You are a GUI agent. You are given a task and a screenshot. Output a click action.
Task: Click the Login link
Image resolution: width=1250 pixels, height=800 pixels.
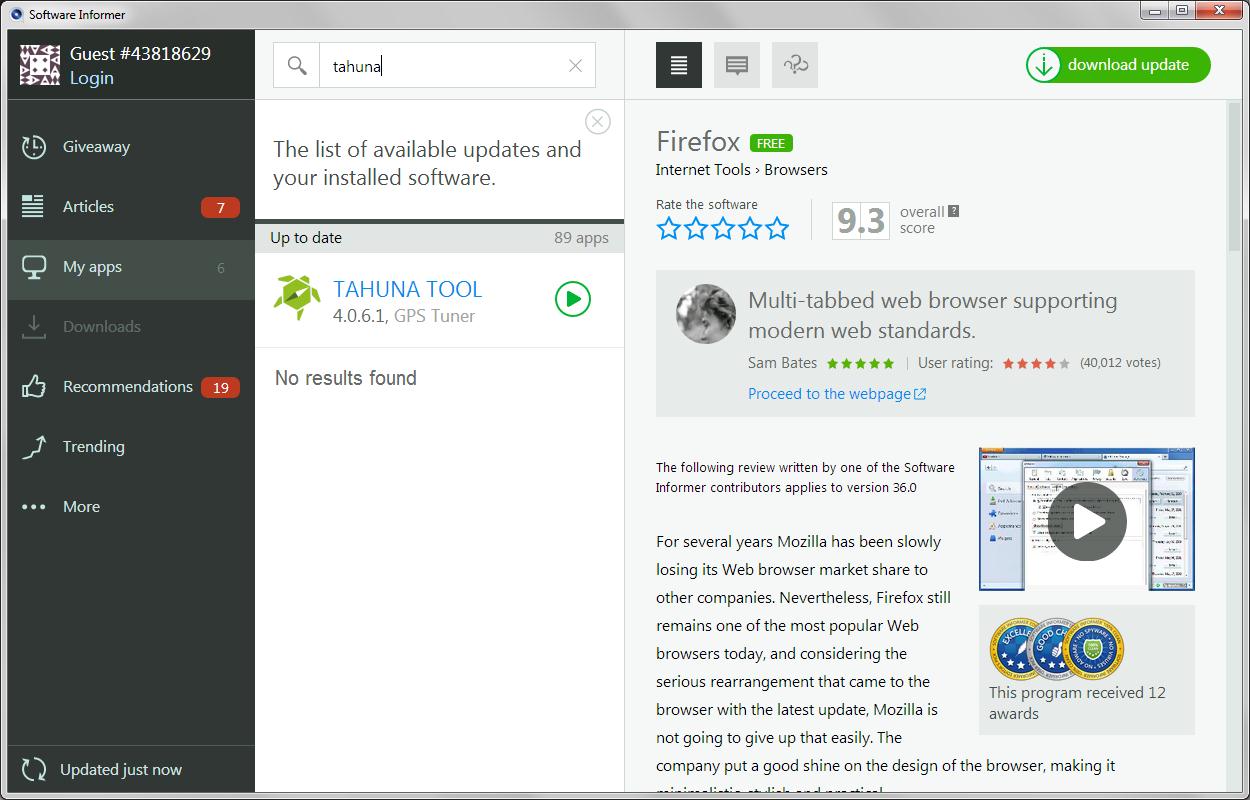point(91,78)
